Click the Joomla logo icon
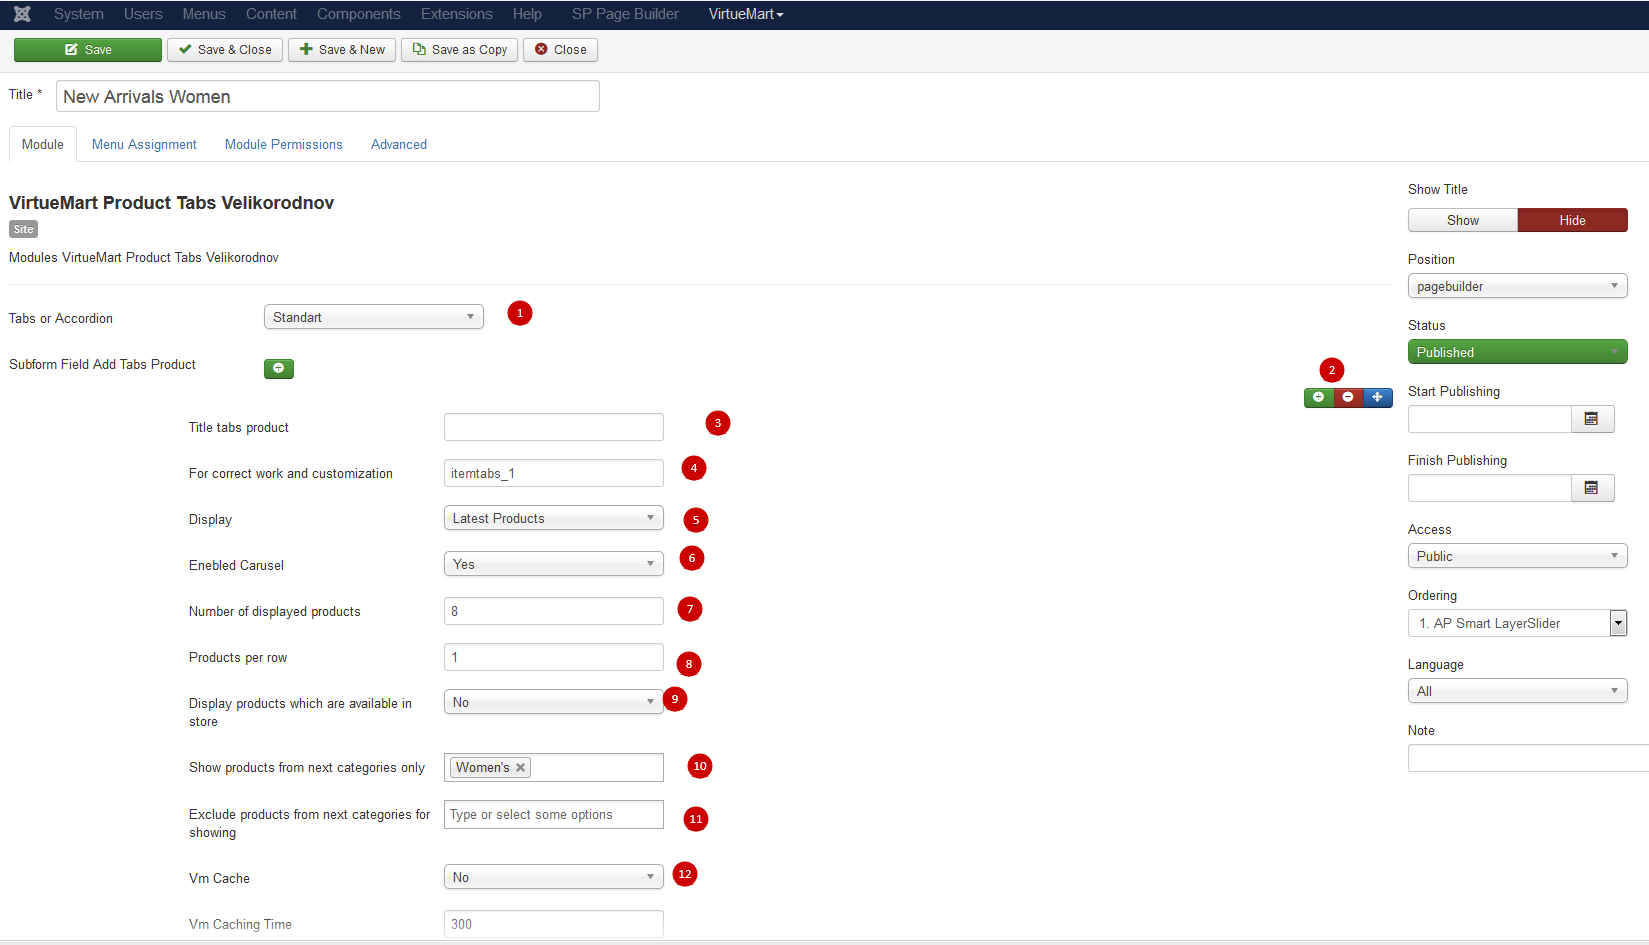 (22, 14)
